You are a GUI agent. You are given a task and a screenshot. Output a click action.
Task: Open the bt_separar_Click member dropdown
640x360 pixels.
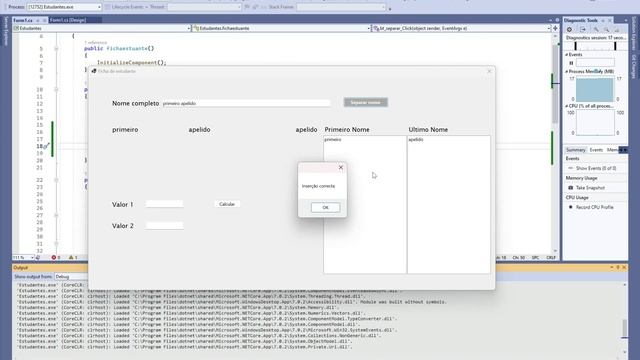click(461, 28)
